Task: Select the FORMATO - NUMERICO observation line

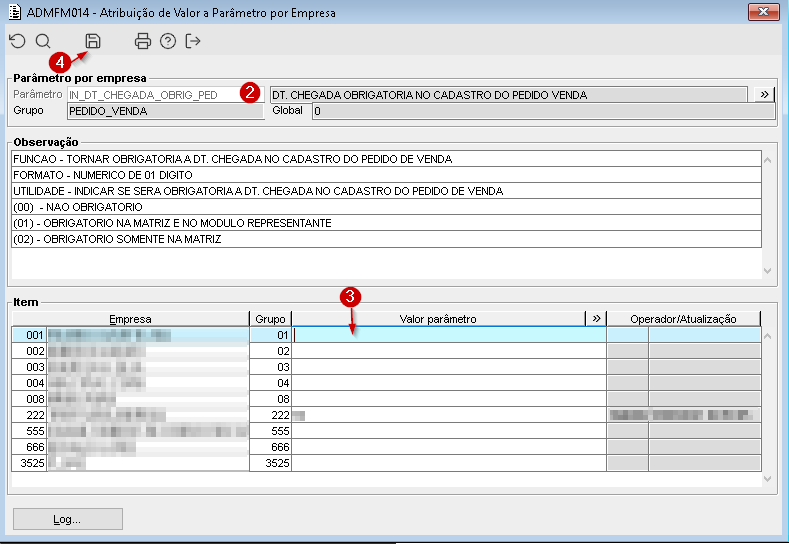Action: point(386,175)
